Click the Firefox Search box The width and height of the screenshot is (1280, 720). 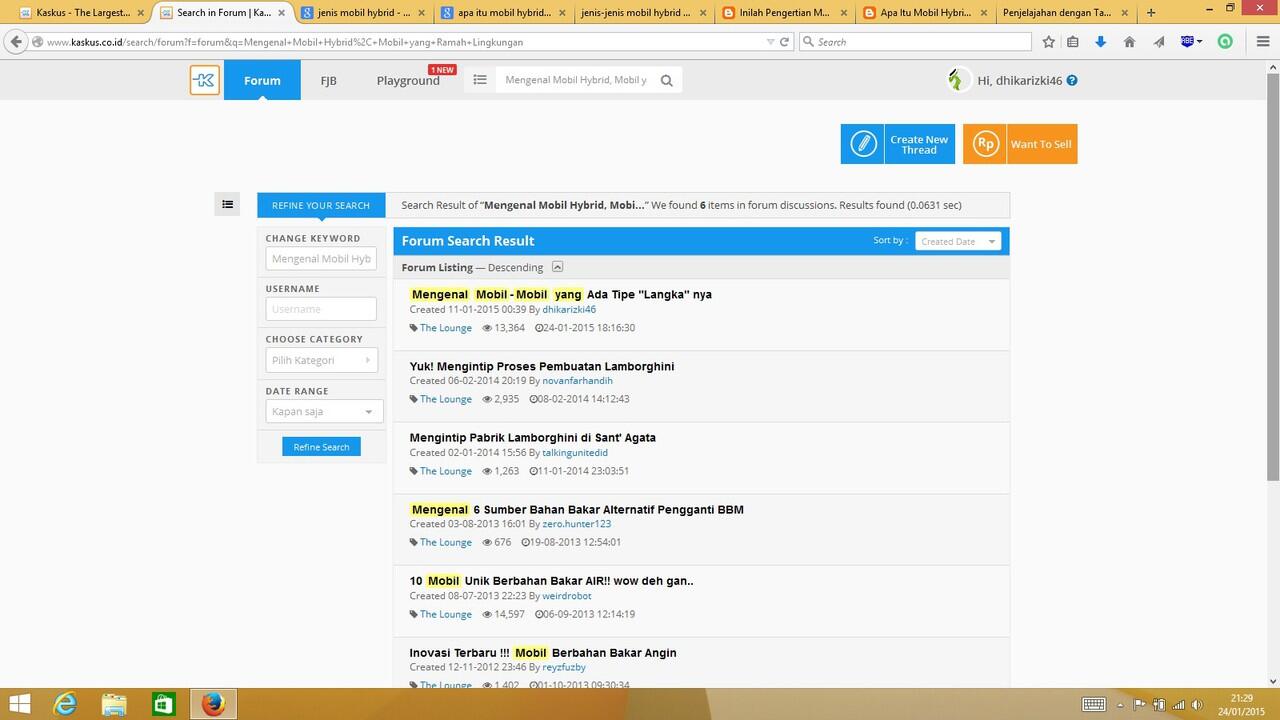point(915,42)
